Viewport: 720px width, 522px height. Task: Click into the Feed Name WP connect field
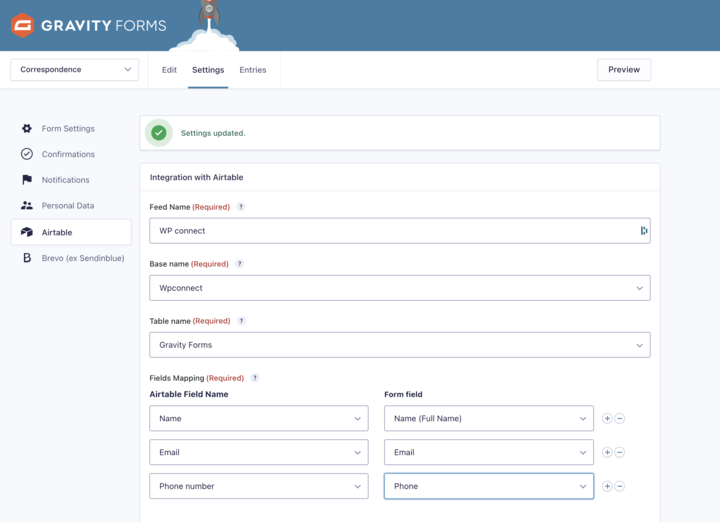coord(399,231)
